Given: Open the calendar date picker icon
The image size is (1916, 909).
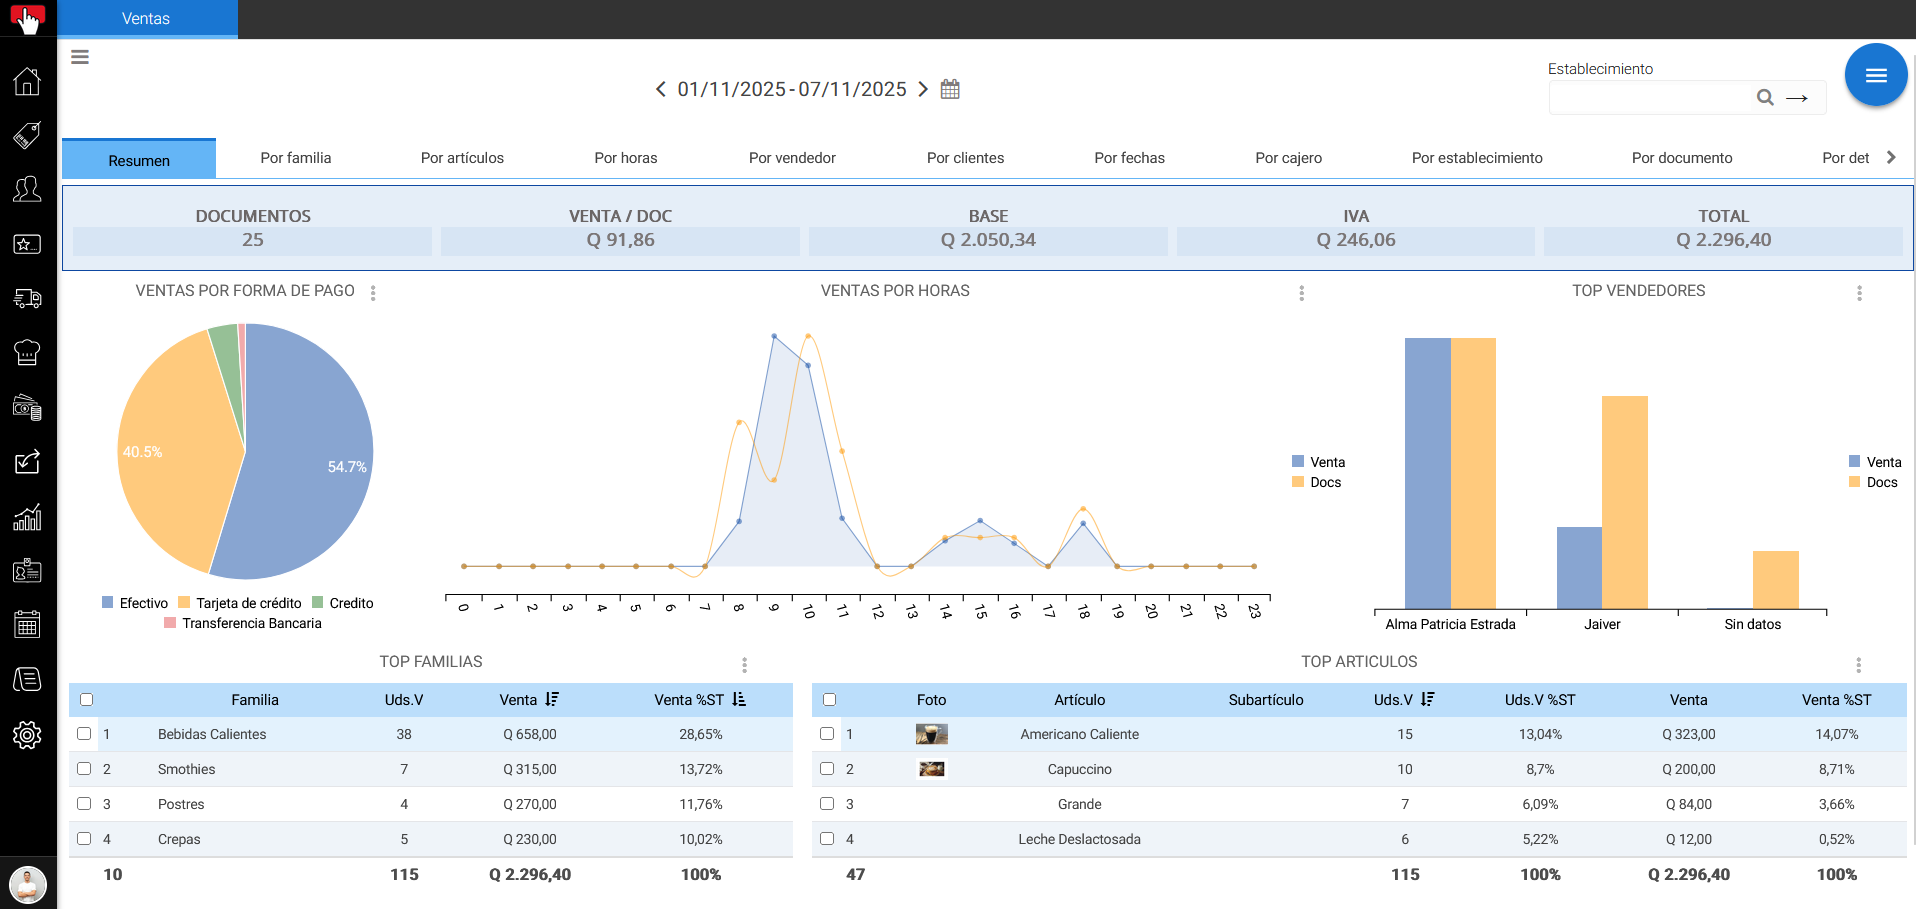Looking at the screenshot, I should pos(950,89).
